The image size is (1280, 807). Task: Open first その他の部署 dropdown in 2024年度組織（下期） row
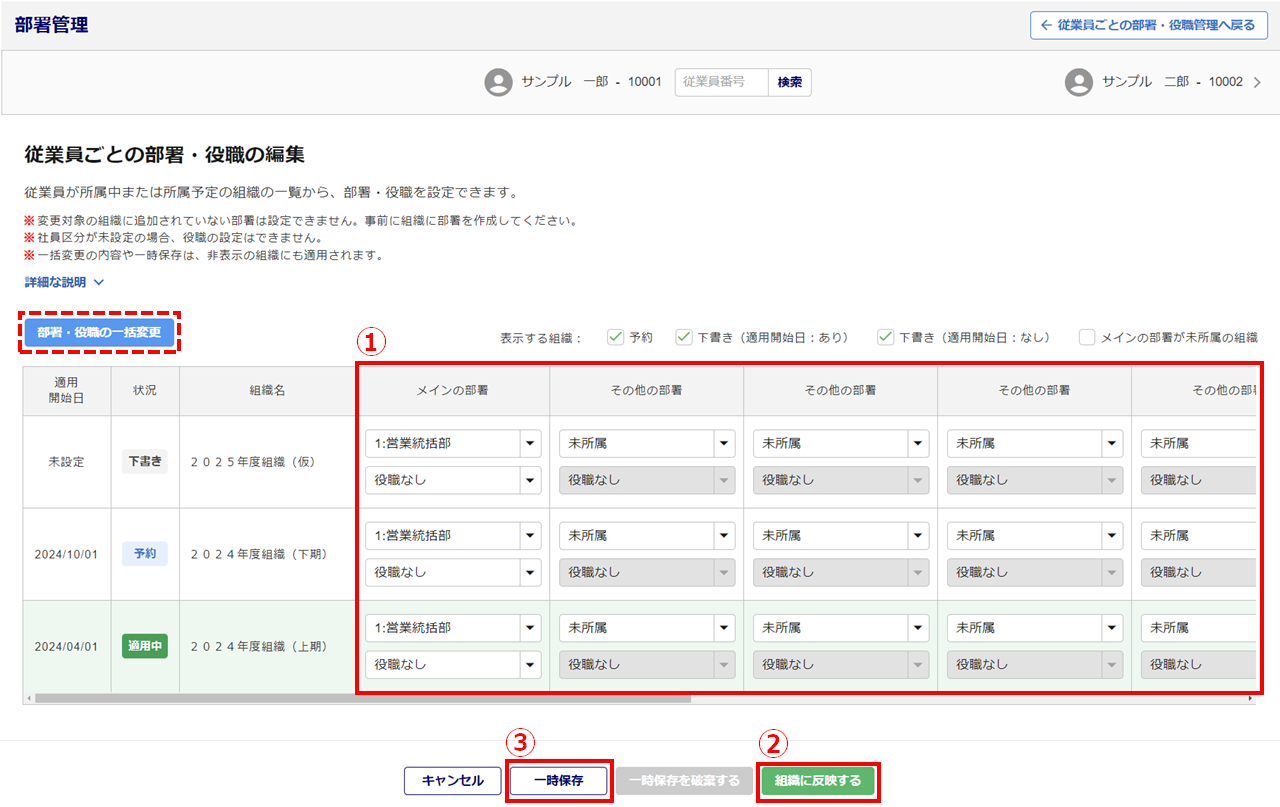pyautogui.click(x=647, y=536)
